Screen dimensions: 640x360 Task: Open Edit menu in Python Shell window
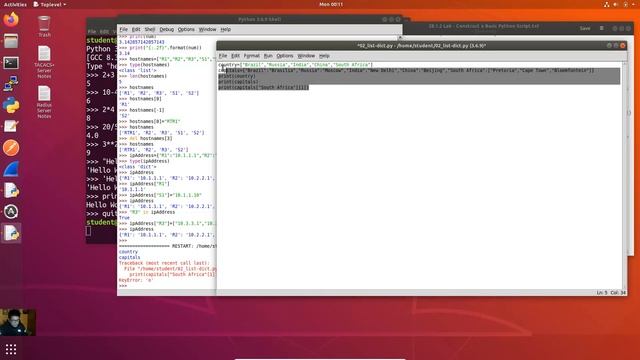[x=136, y=29]
